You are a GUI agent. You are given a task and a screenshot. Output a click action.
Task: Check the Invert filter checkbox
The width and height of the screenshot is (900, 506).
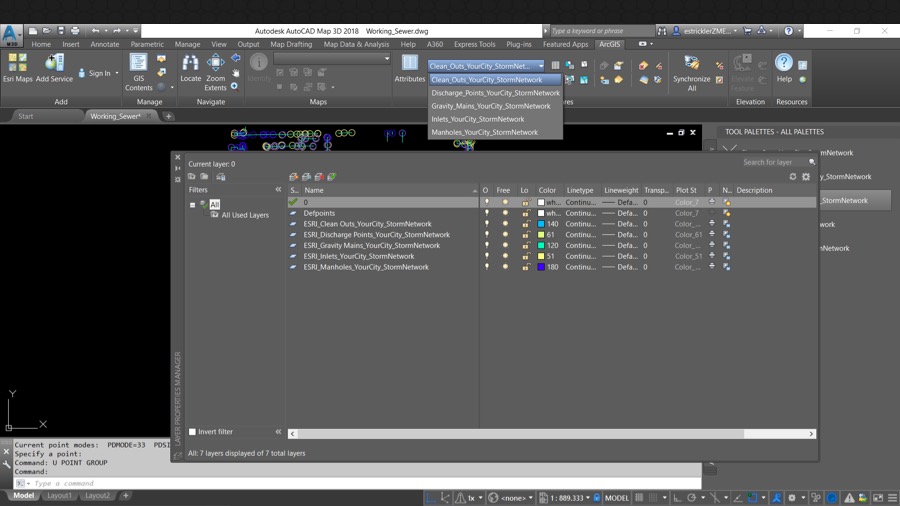pos(193,431)
